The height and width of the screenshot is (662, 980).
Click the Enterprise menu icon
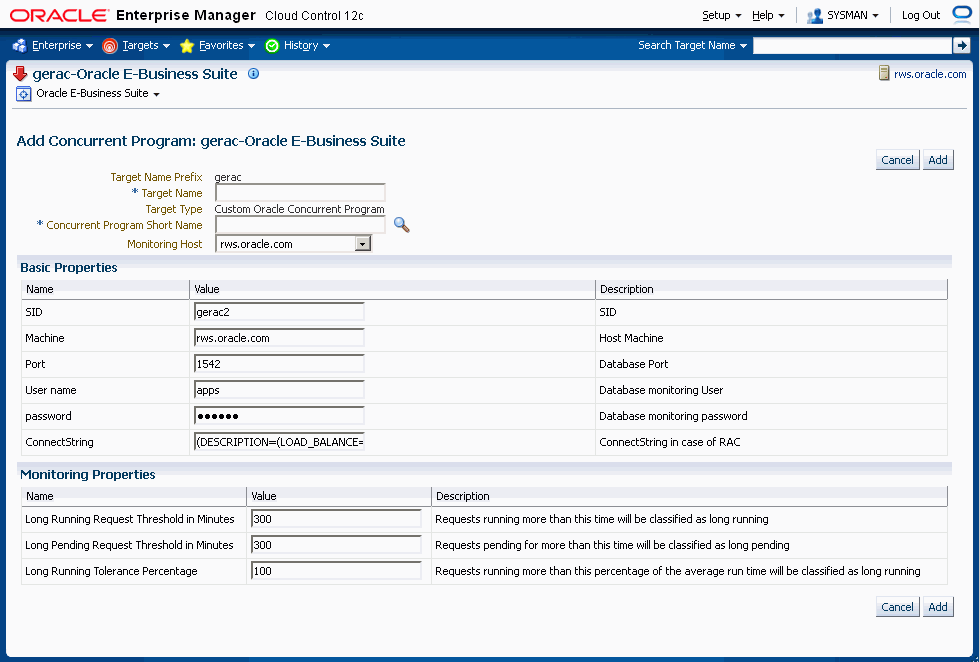[19, 46]
